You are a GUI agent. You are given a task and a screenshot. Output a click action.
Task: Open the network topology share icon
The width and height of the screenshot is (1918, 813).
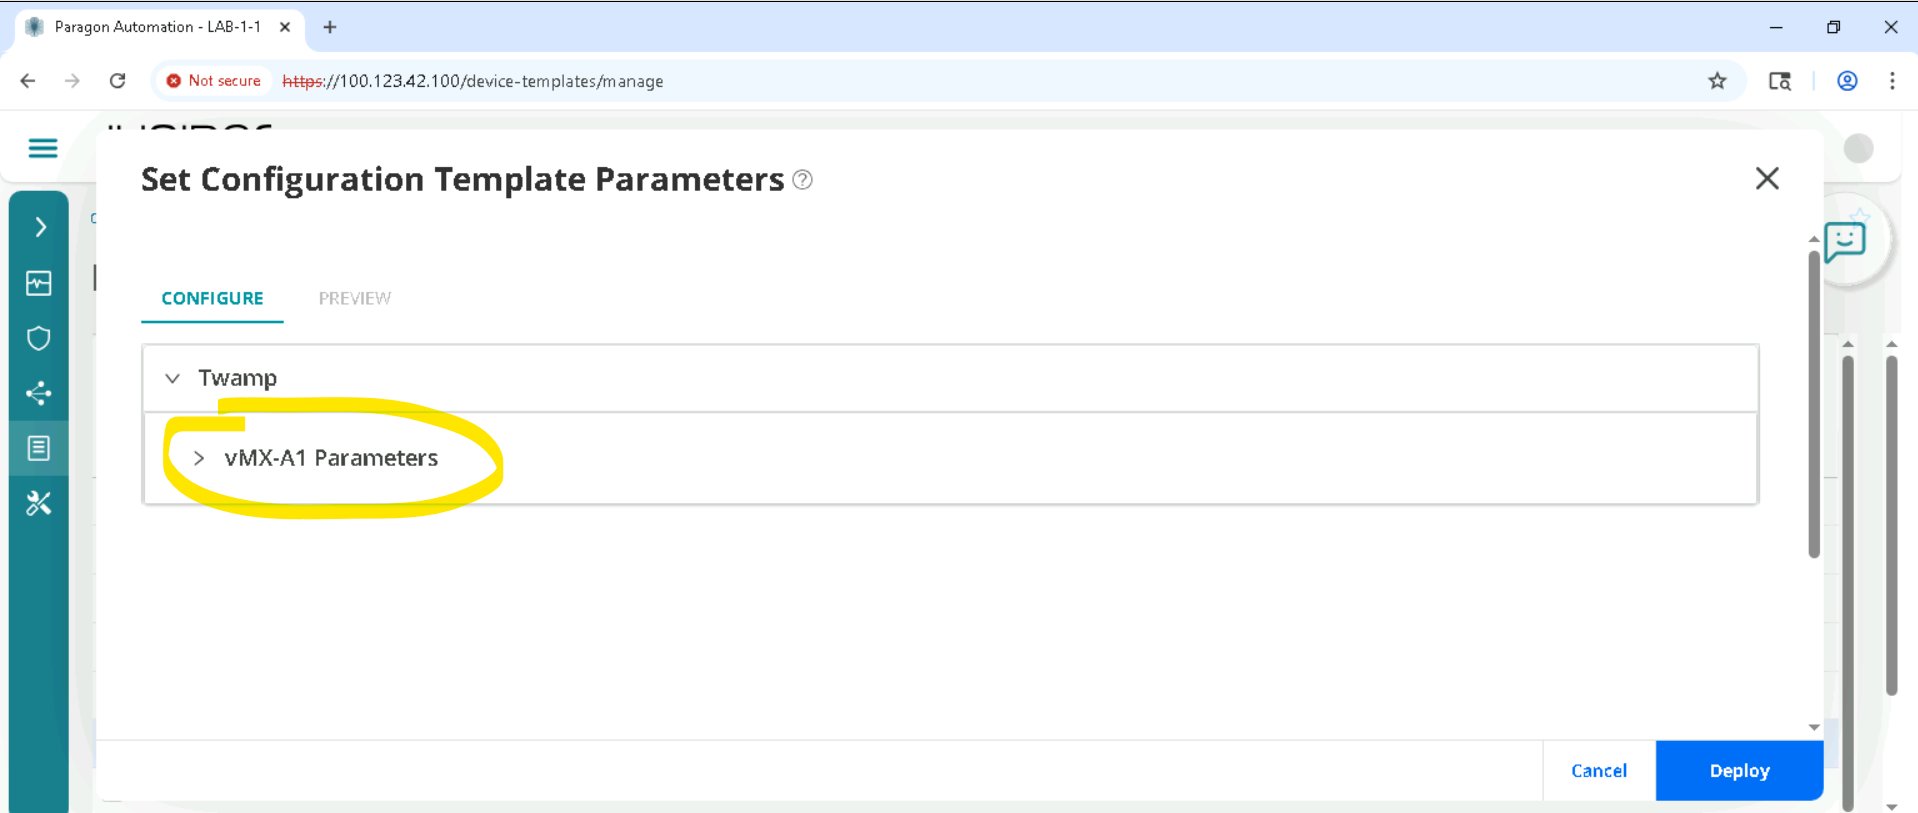pos(39,394)
